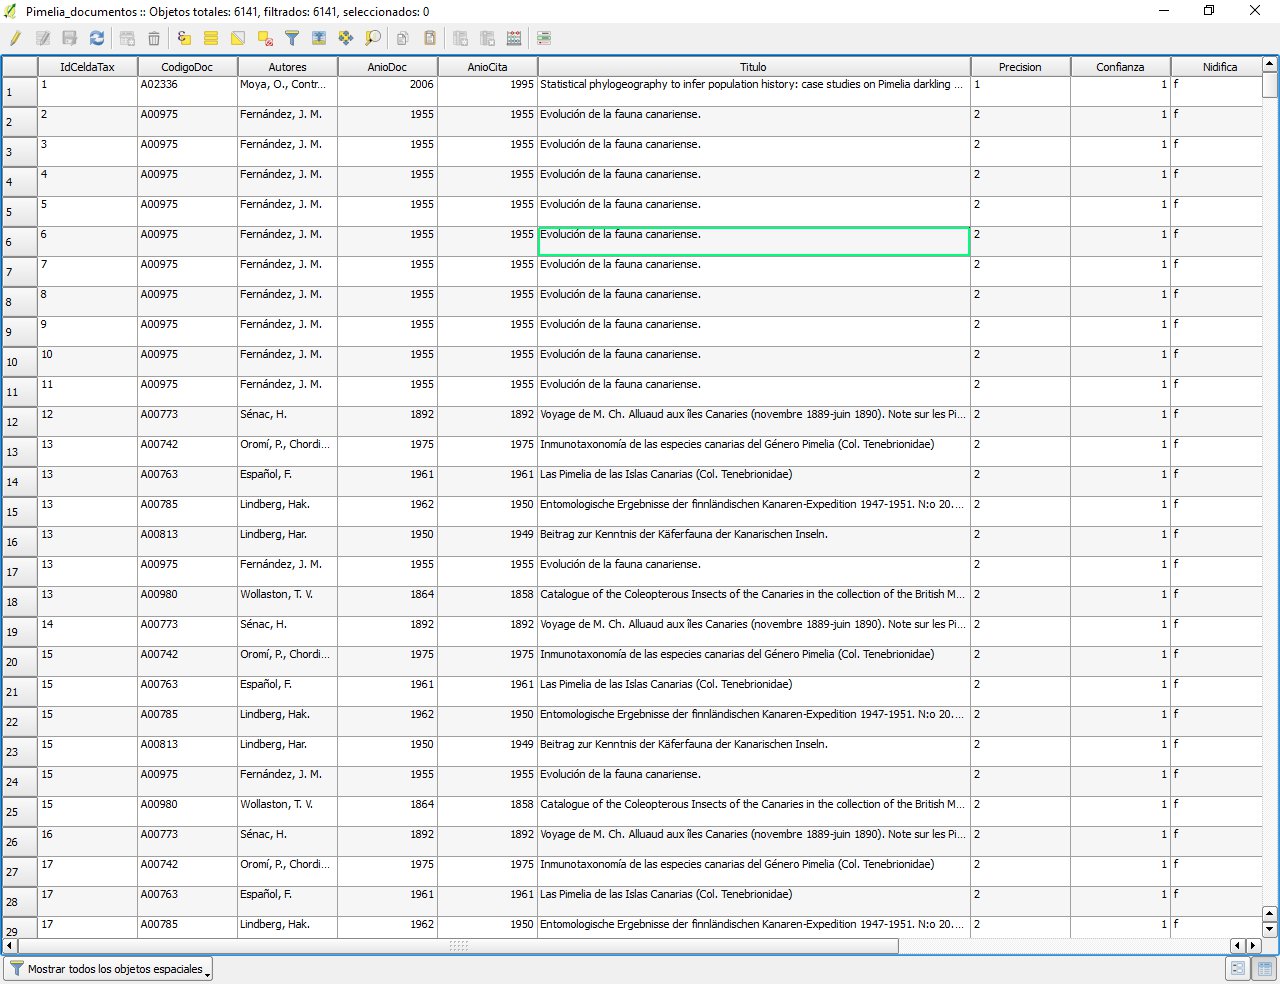Click the Confianza column header
Image resolution: width=1280 pixels, height=984 pixels.
tap(1120, 67)
